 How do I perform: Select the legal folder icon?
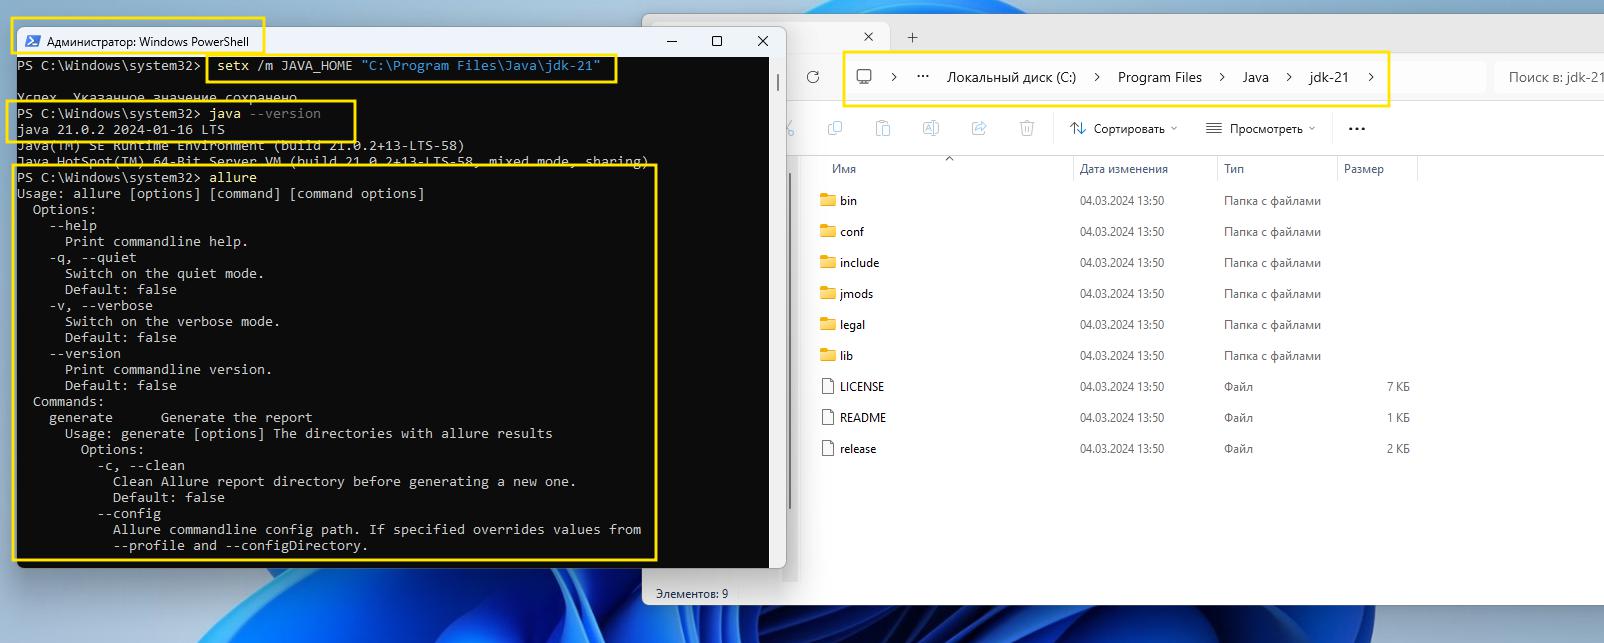(828, 324)
